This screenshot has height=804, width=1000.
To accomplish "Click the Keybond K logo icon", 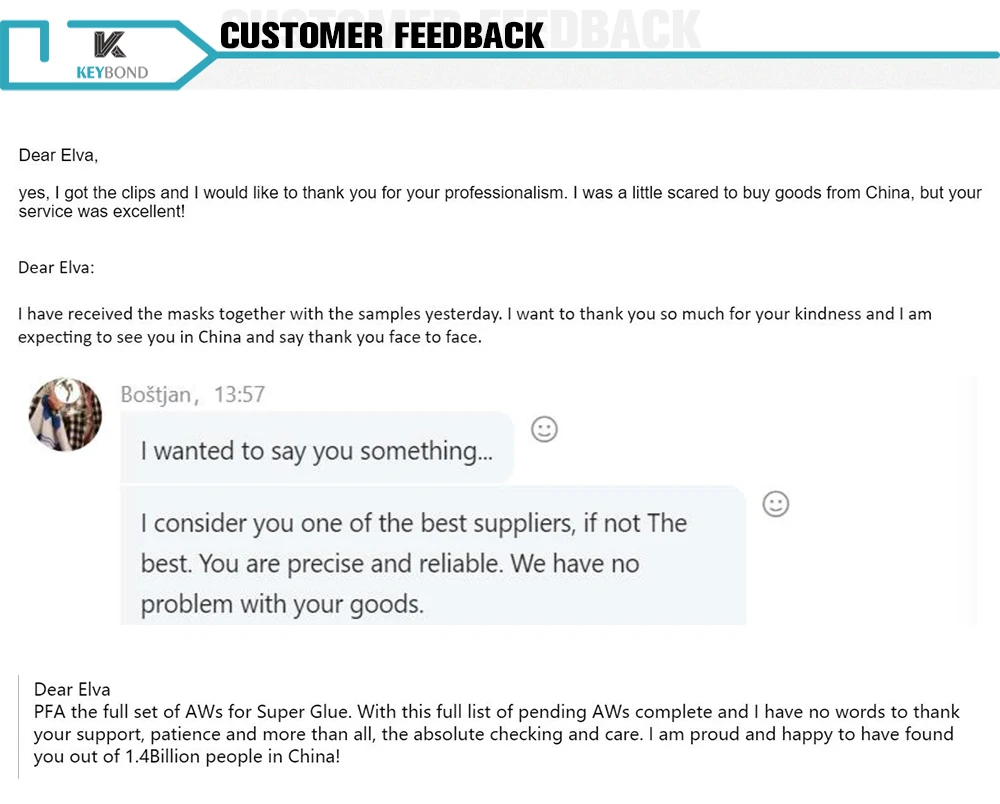I will 110,45.
